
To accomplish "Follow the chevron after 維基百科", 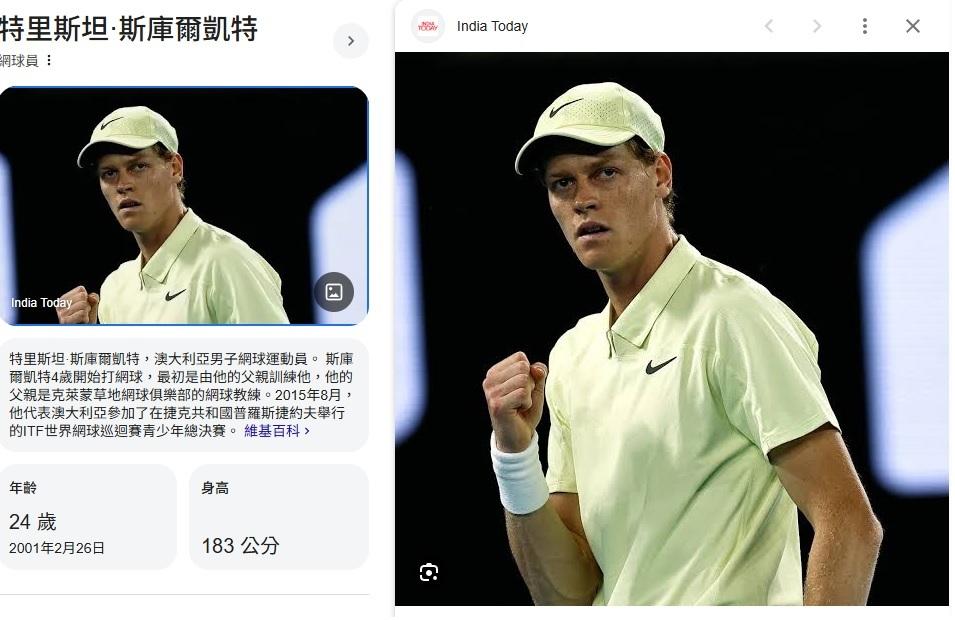I will 307,431.
